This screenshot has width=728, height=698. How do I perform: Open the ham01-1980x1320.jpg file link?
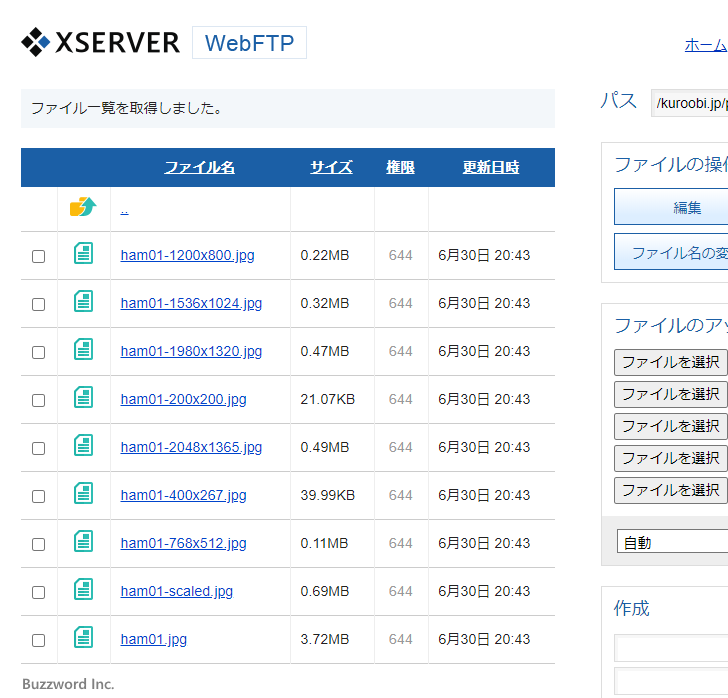coord(191,352)
